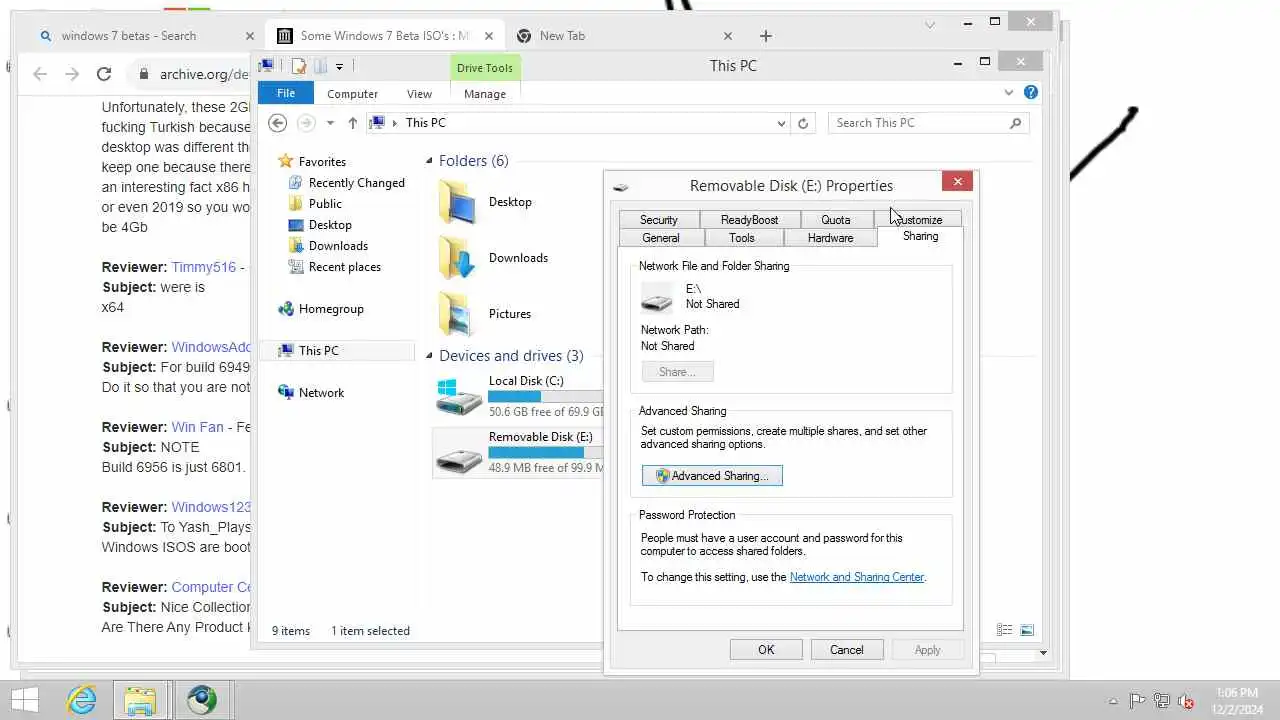Click the Sharing tab

pyautogui.click(x=920, y=236)
